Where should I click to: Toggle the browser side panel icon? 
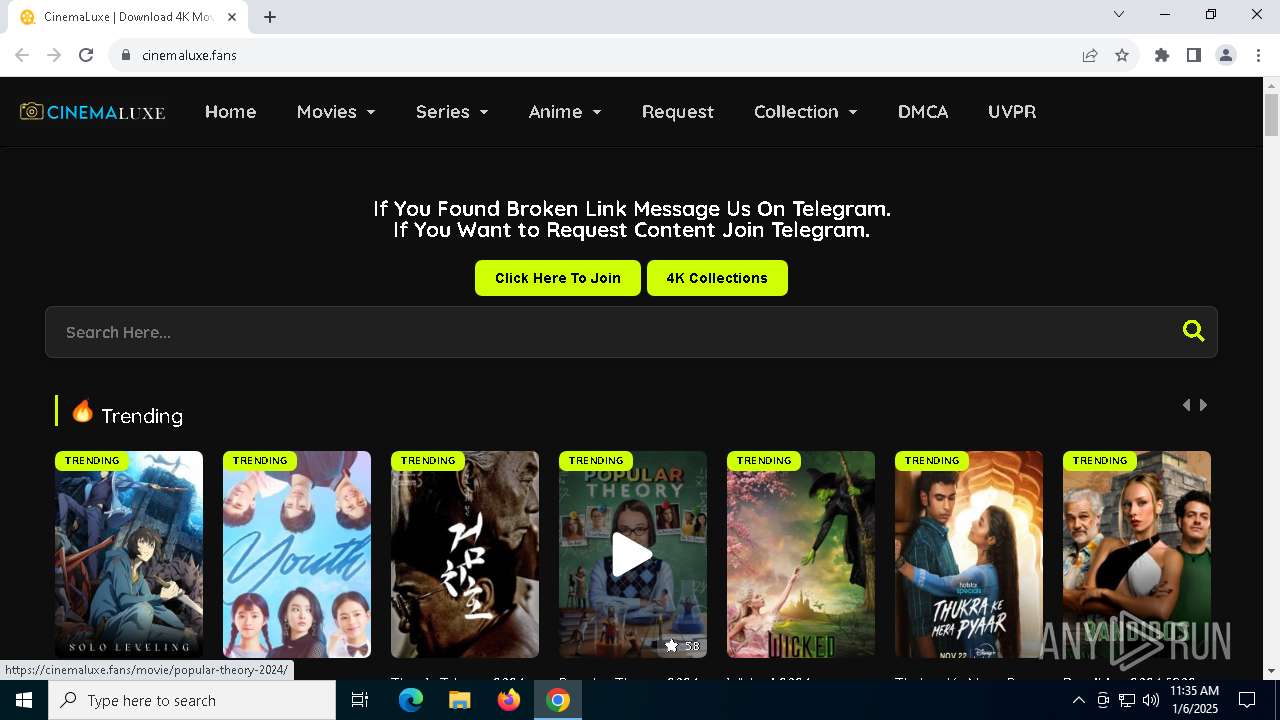click(1194, 55)
